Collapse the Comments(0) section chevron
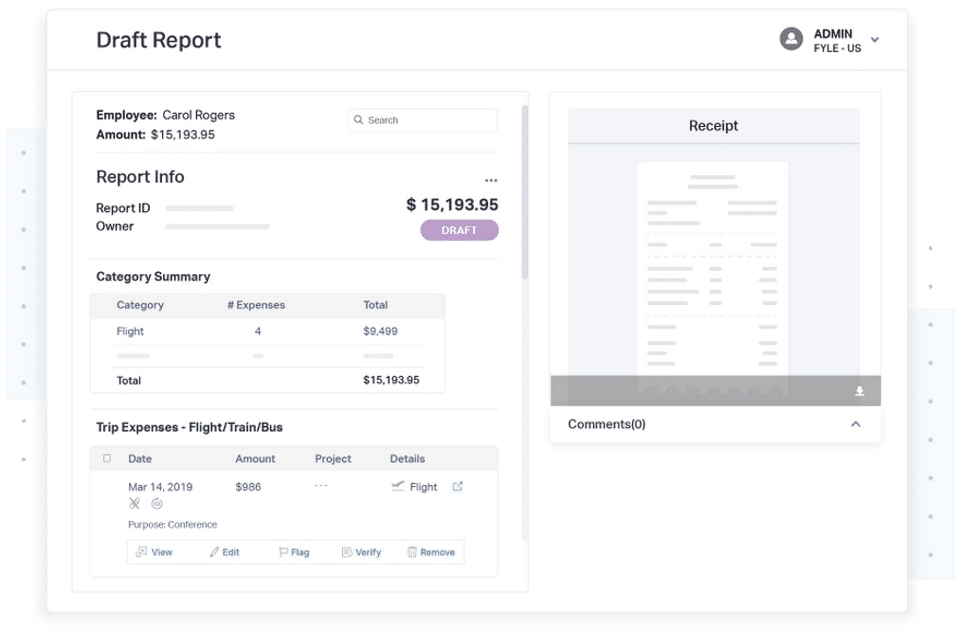This screenshot has height=633, width=960. click(x=855, y=424)
